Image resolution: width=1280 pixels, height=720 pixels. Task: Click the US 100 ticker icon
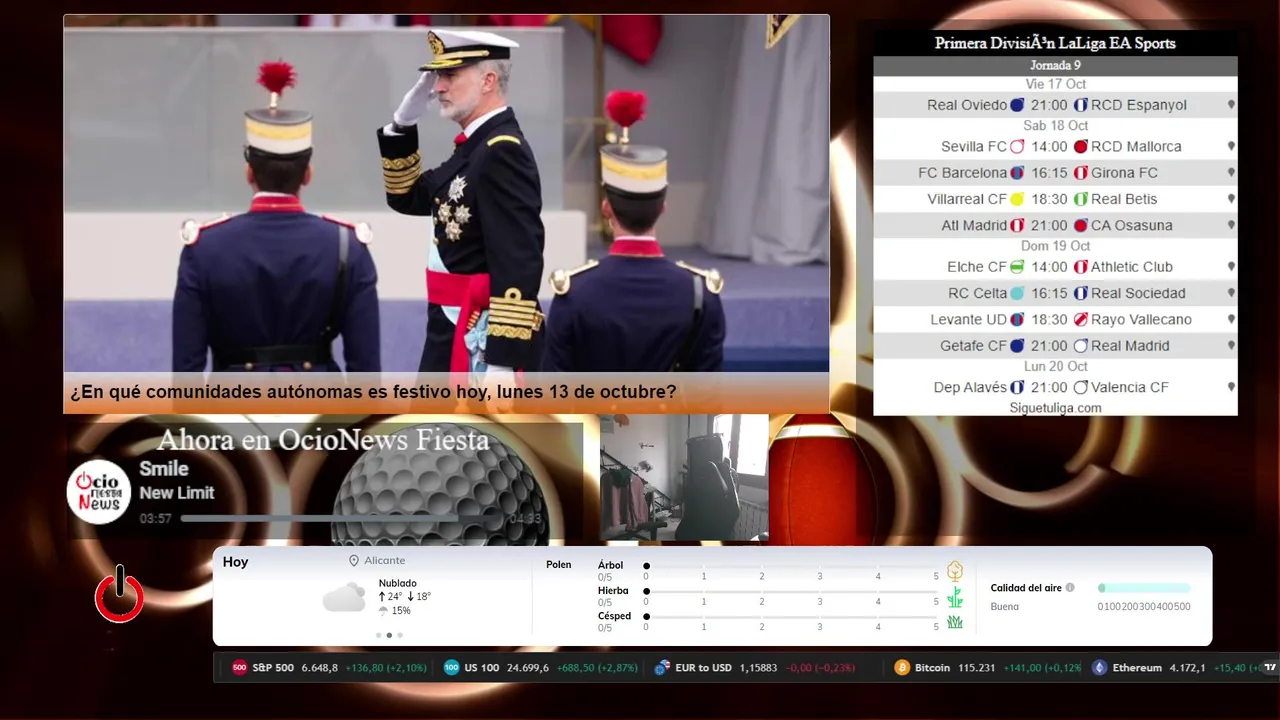click(451, 668)
